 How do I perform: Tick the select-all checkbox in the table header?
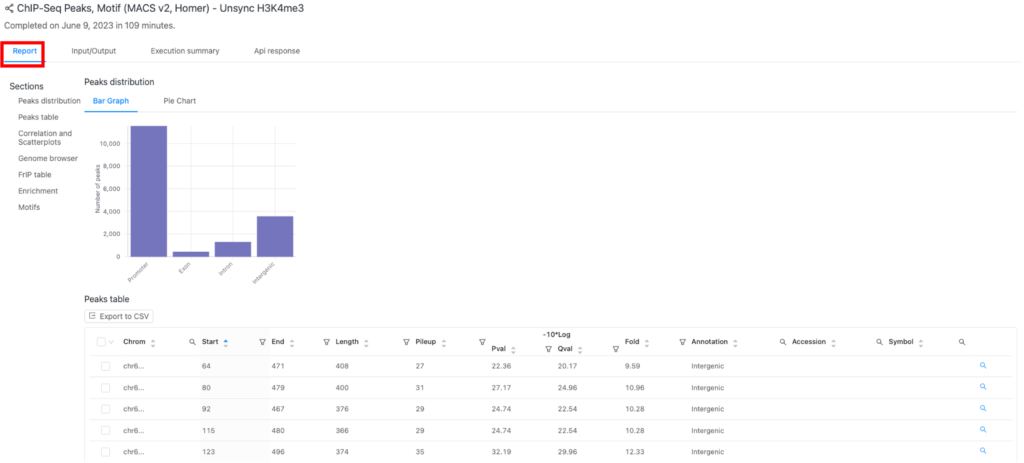101,342
